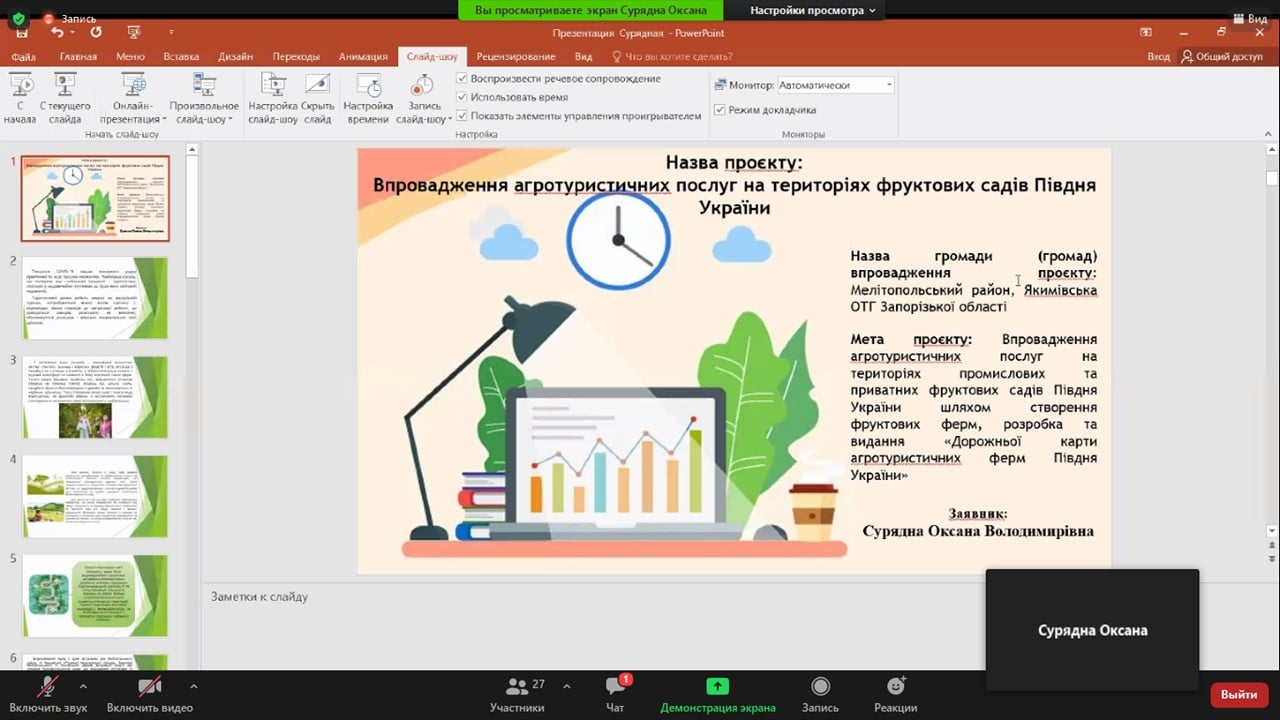Image resolution: width=1280 pixels, height=720 pixels.
Task: Open slideshow setup (Настройка слайд-шоу)
Action: point(273,86)
